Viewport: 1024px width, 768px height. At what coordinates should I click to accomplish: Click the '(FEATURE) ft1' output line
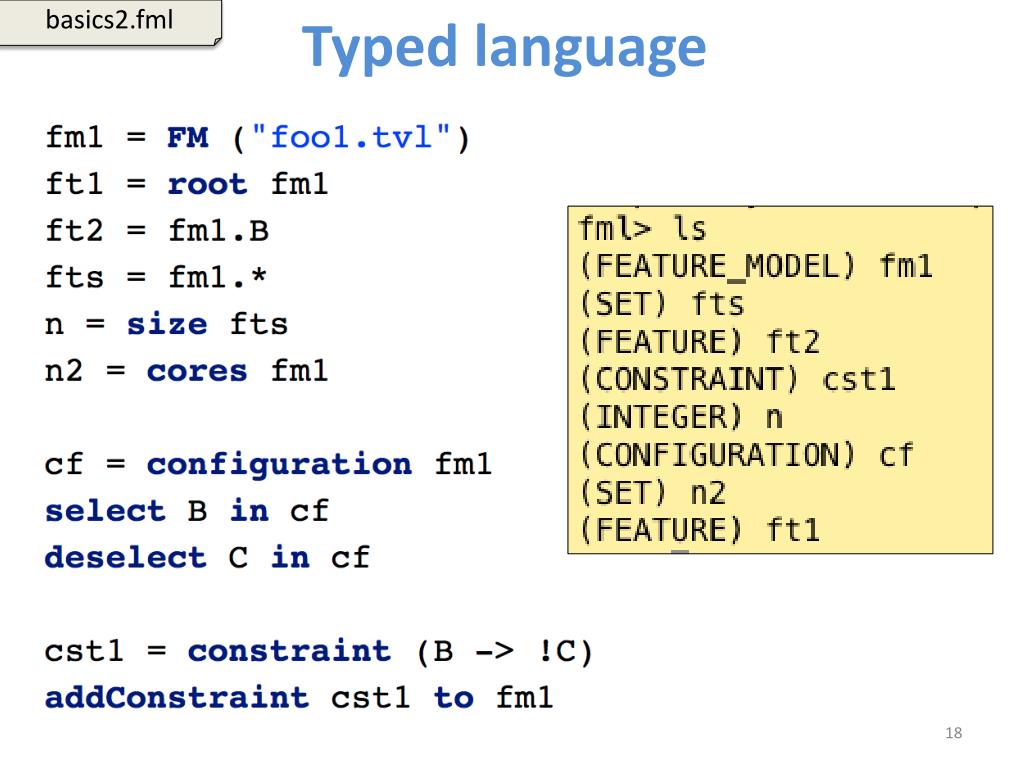pos(699,530)
